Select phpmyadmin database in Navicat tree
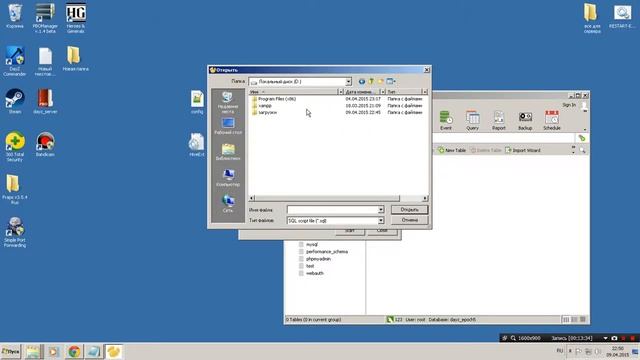640x360 pixels. 318,259
